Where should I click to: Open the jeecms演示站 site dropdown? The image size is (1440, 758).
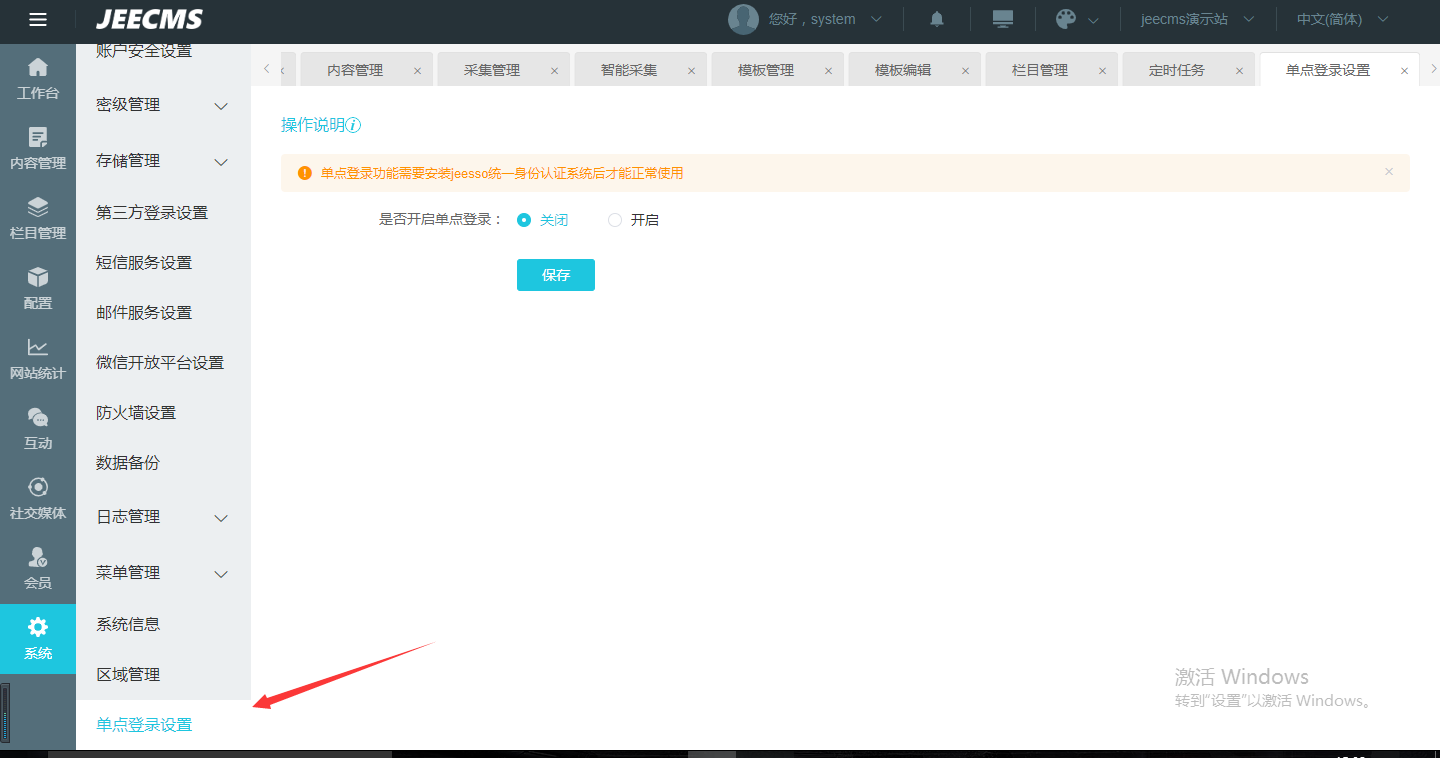pyautogui.click(x=1197, y=19)
